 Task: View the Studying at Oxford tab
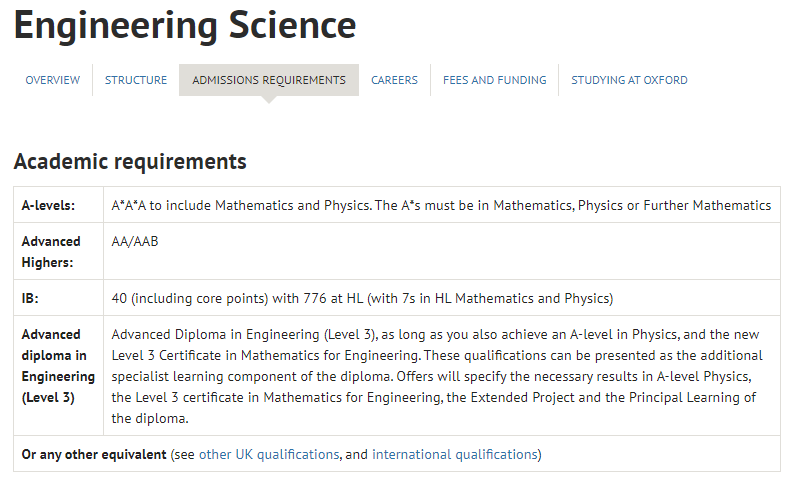(x=629, y=80)
